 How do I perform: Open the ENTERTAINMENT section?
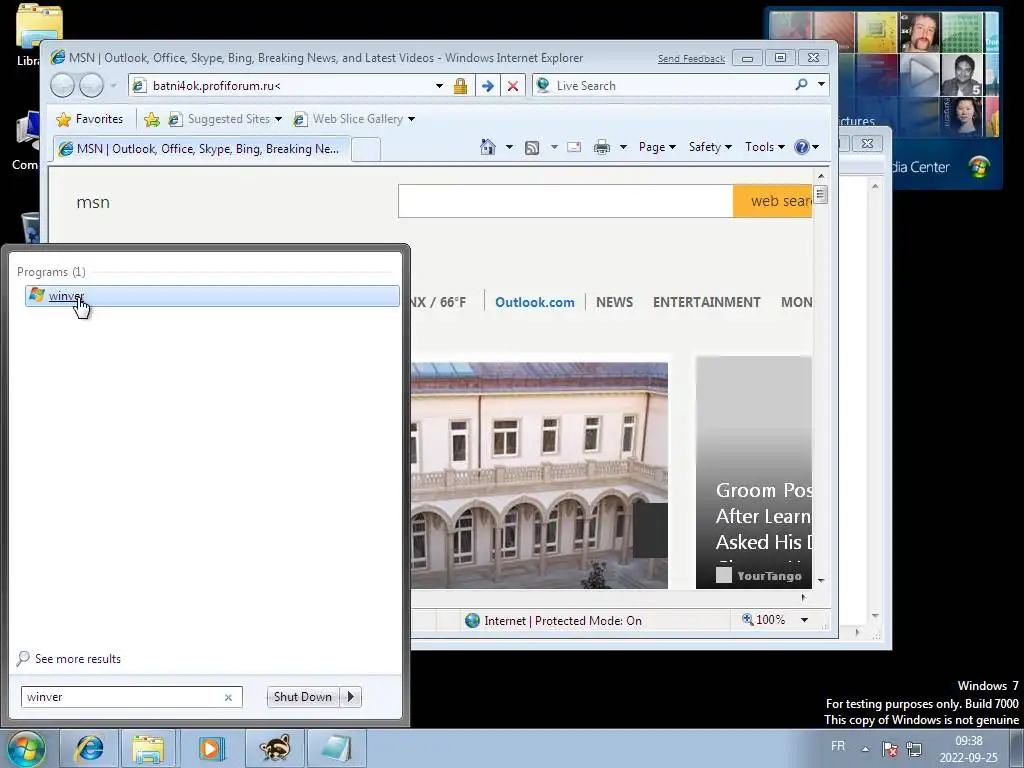coord(707,302)
